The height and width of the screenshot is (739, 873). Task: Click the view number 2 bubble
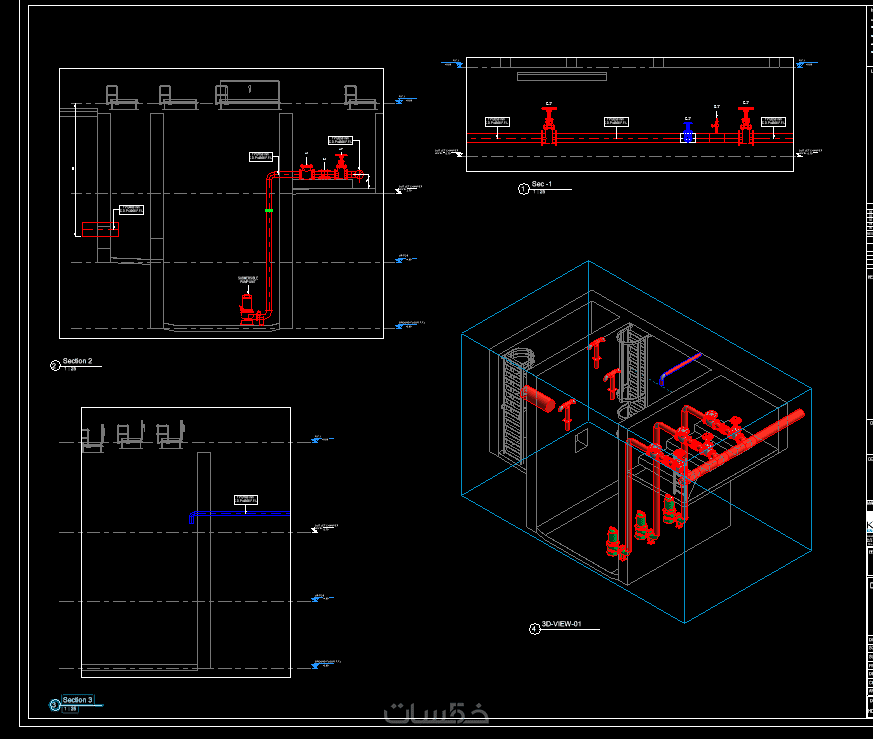[x=55, y=366]
